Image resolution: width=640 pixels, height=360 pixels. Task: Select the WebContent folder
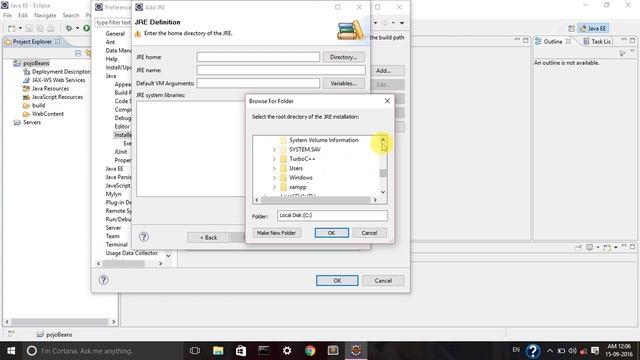tap(48, 114)
